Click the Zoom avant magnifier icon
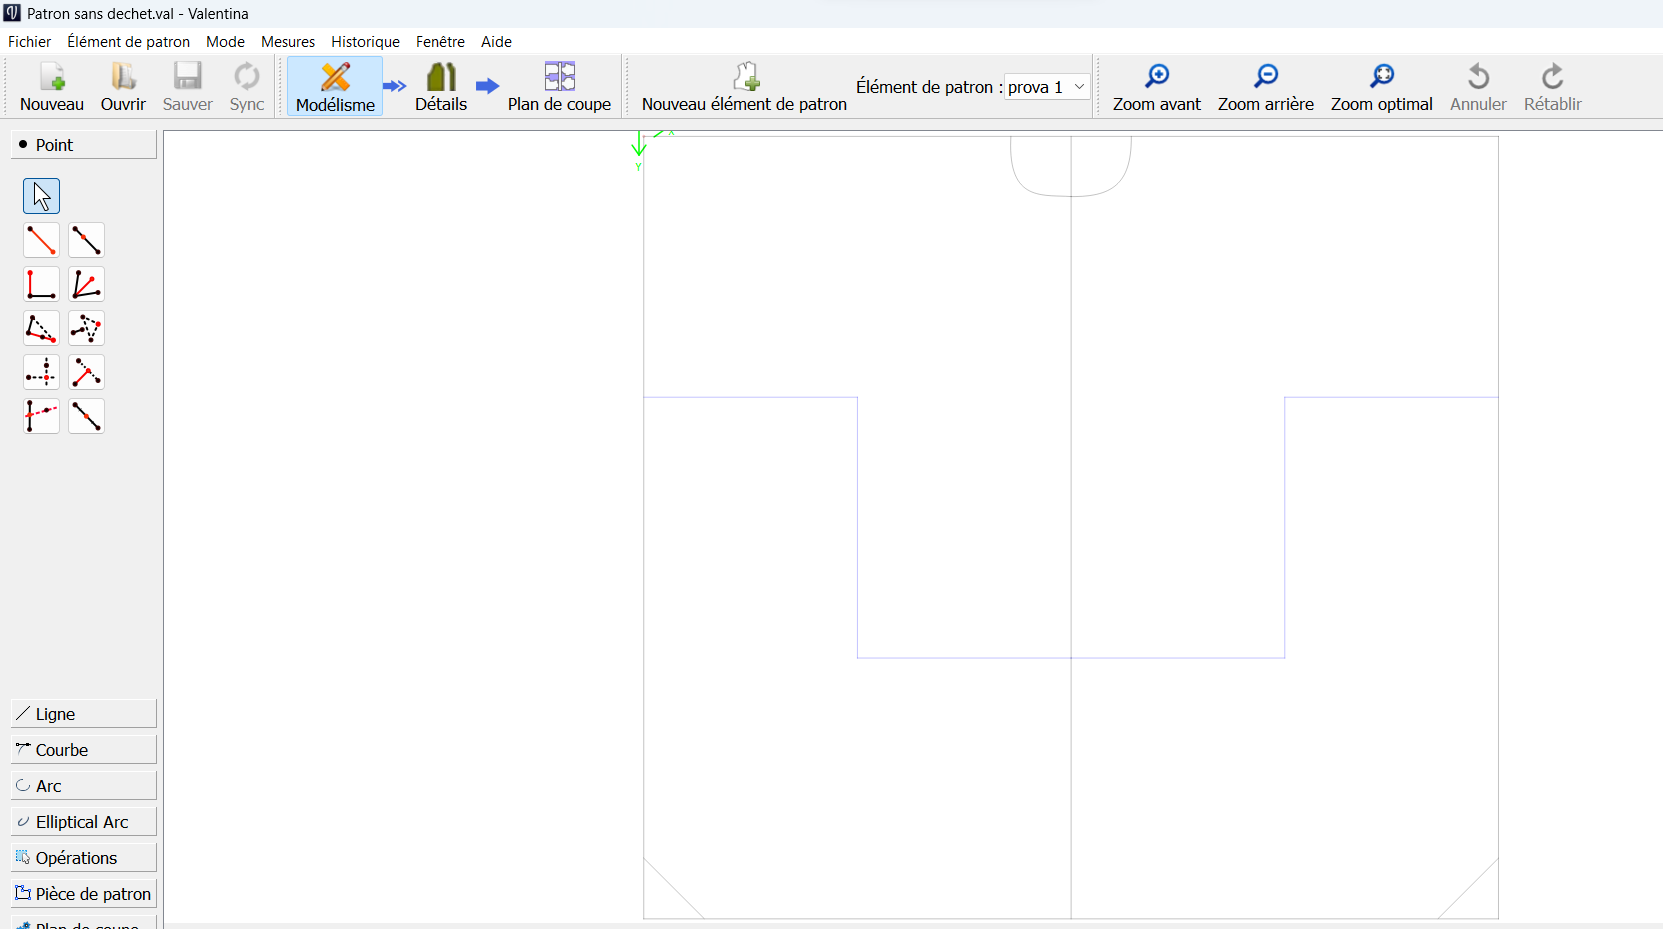 pyautogui.click(x=1156, y=77)
